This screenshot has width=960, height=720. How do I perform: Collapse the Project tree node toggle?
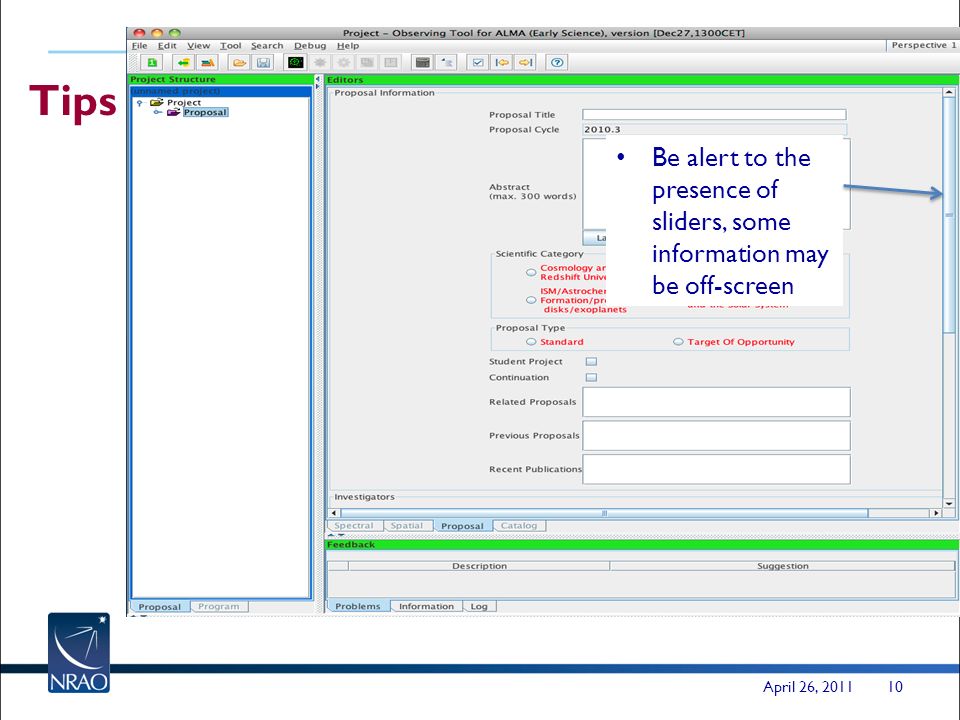140,103
